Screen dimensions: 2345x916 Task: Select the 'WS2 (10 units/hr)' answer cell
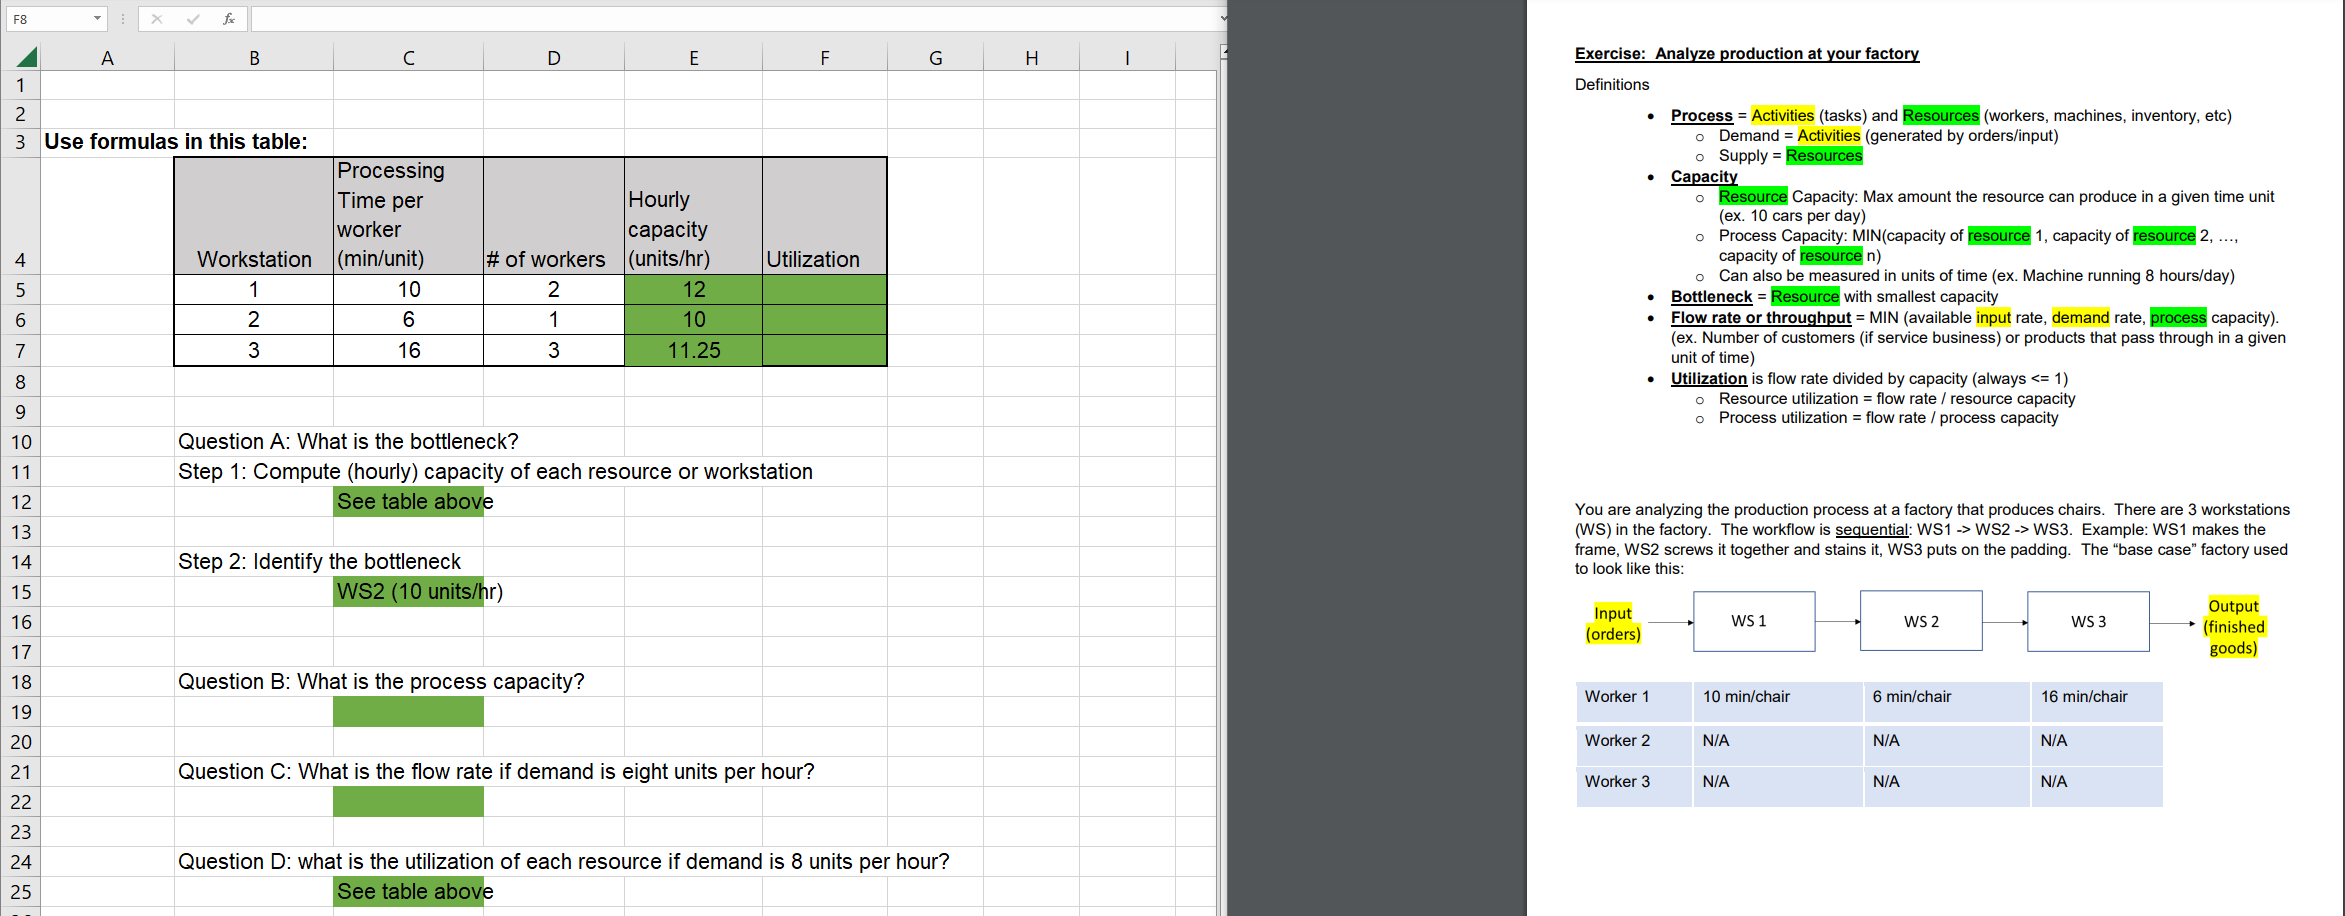(408, 592)
